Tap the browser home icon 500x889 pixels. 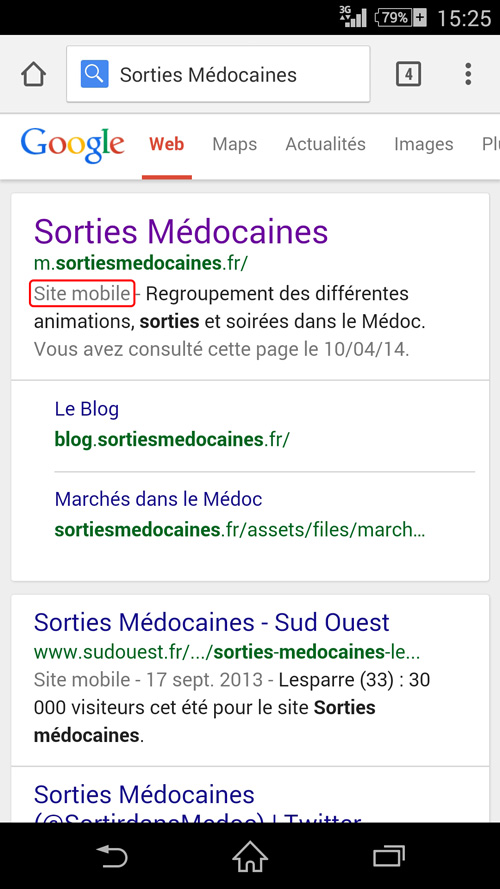tap(33, 74)
